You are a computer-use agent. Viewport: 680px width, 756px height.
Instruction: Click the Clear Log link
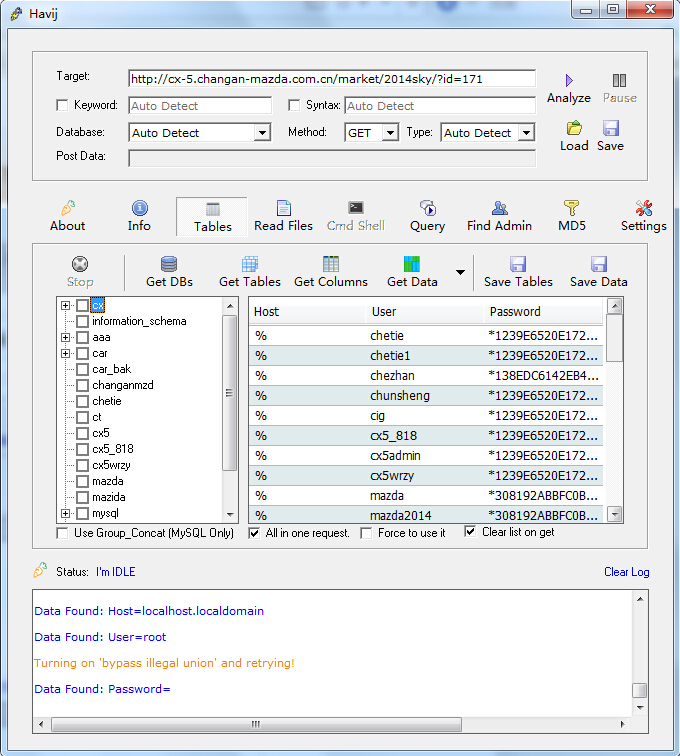tap(626, 572)
